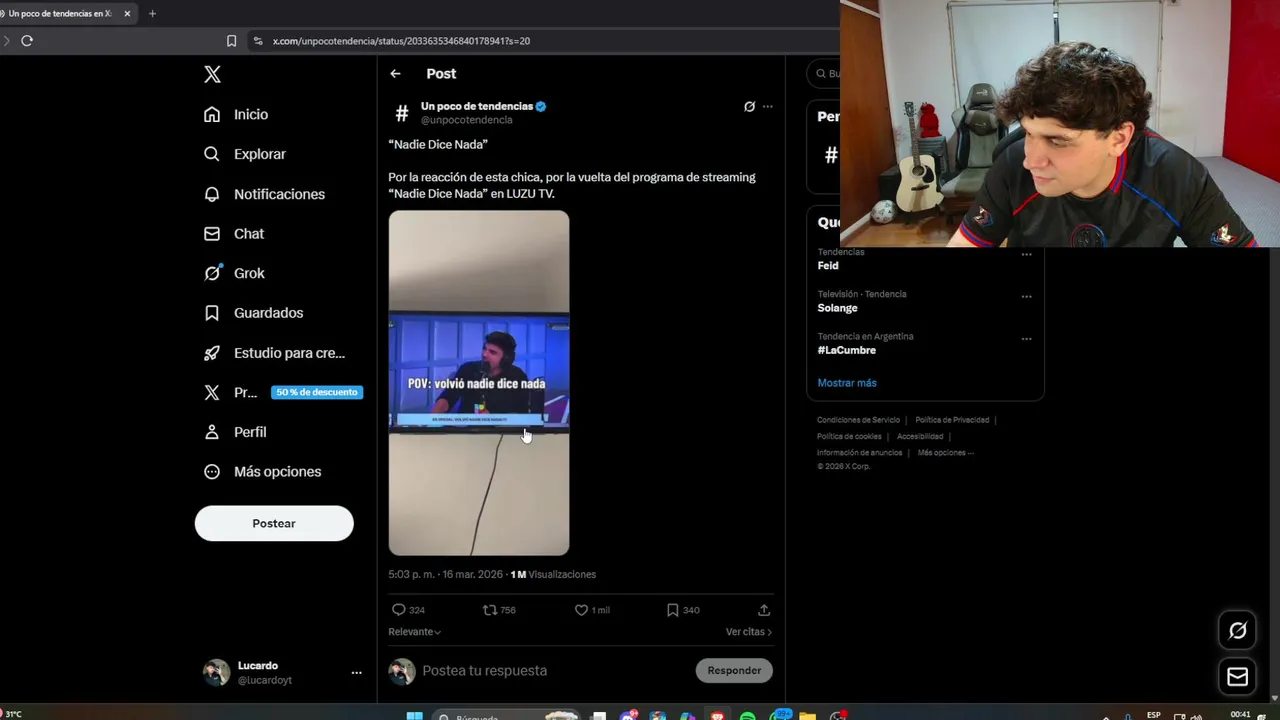
Task: Click the site settings icon beside URL
Action: pos(258,41)
